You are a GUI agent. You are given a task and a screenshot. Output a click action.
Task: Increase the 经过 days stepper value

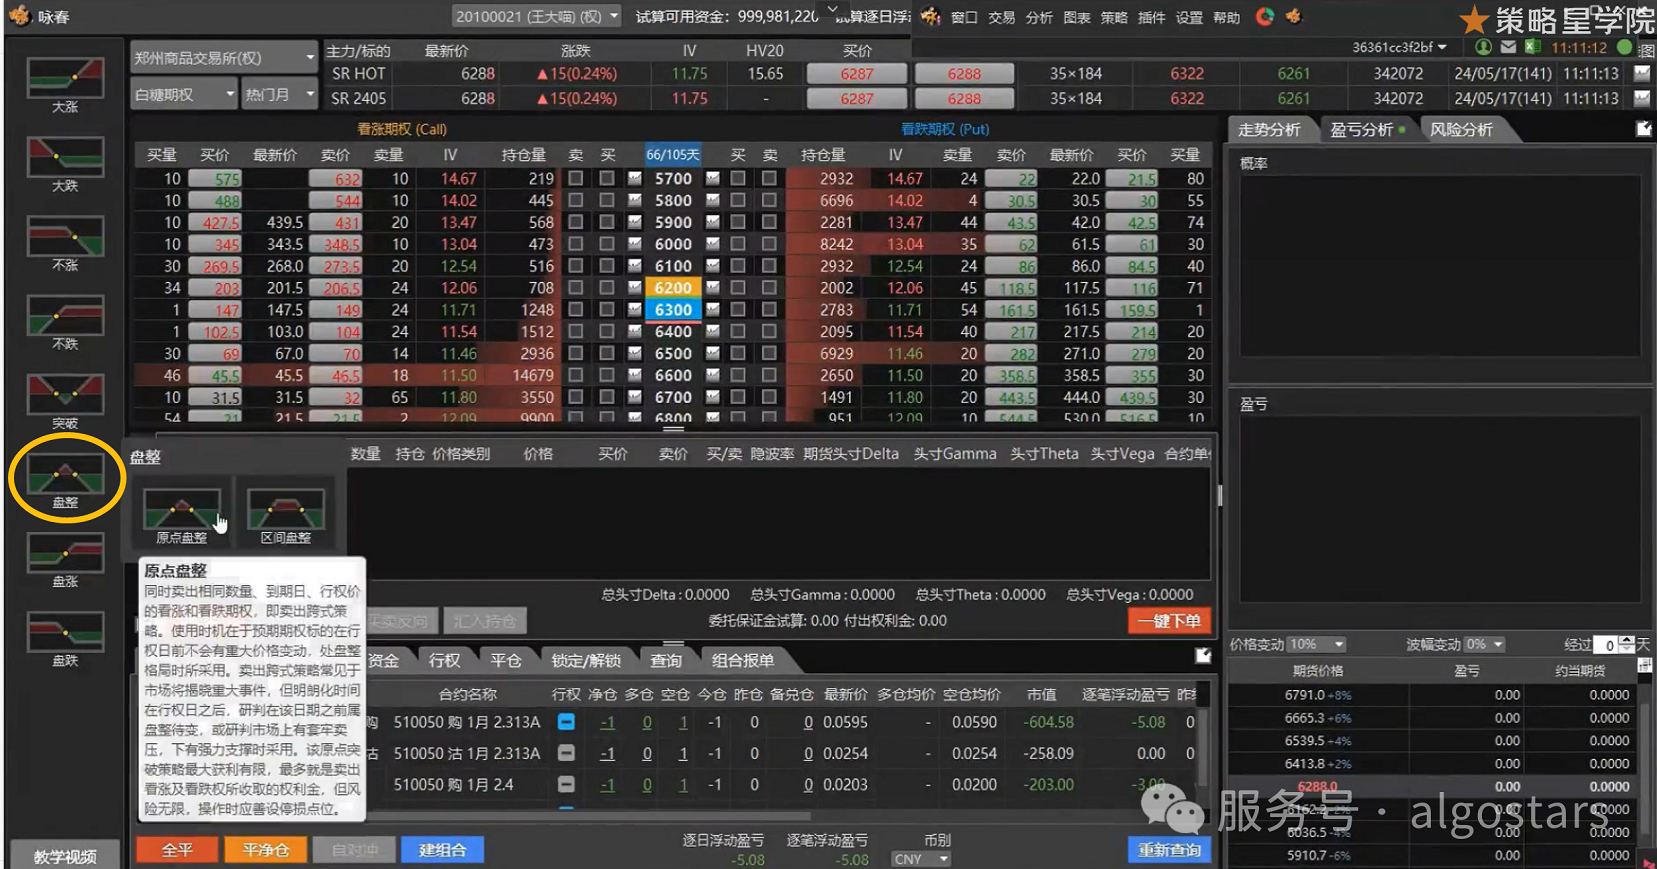click(1627, 640)
